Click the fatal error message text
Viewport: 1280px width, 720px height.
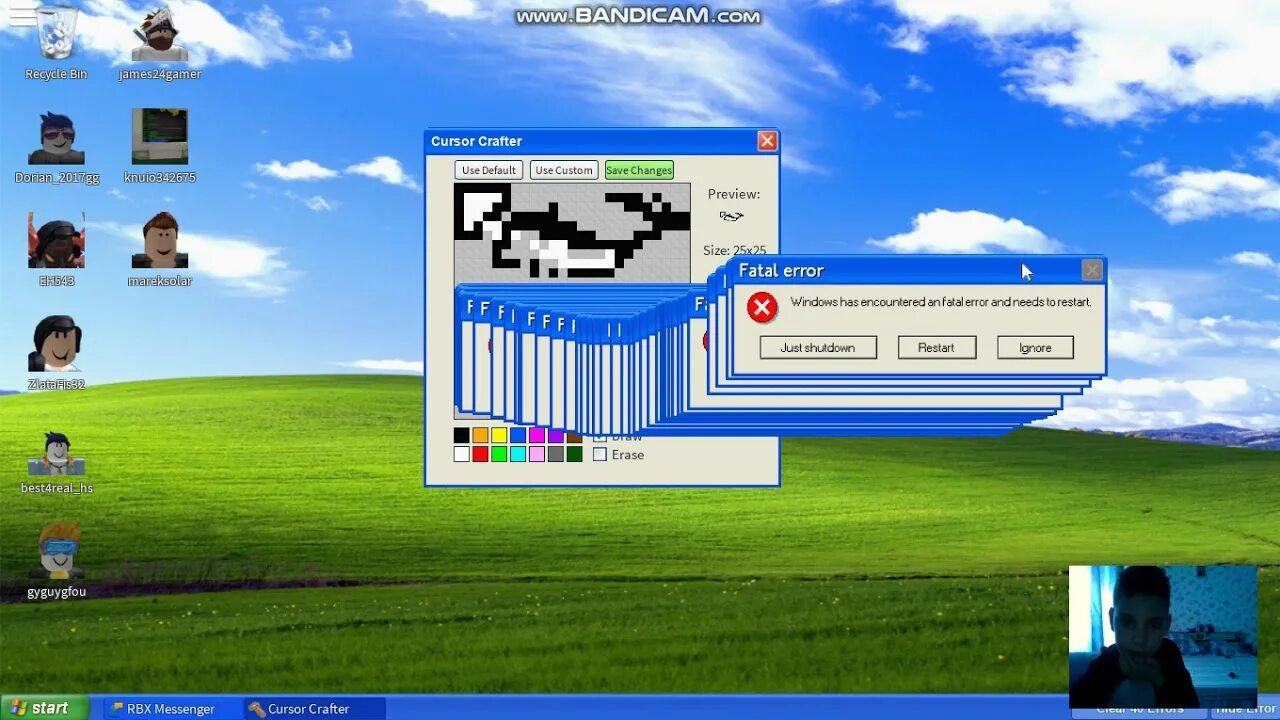[941, 302]
